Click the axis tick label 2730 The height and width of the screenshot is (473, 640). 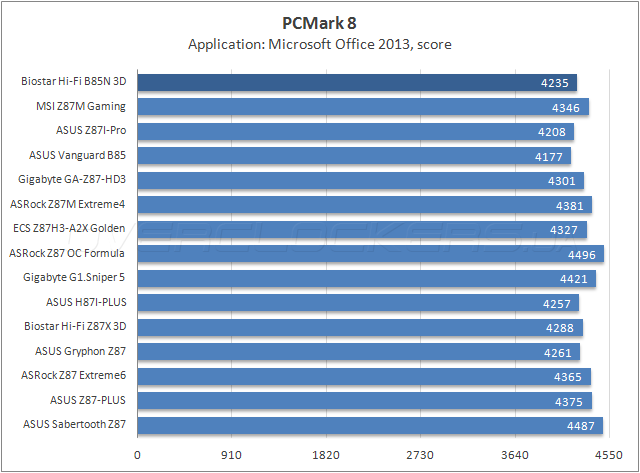[420, 455]
